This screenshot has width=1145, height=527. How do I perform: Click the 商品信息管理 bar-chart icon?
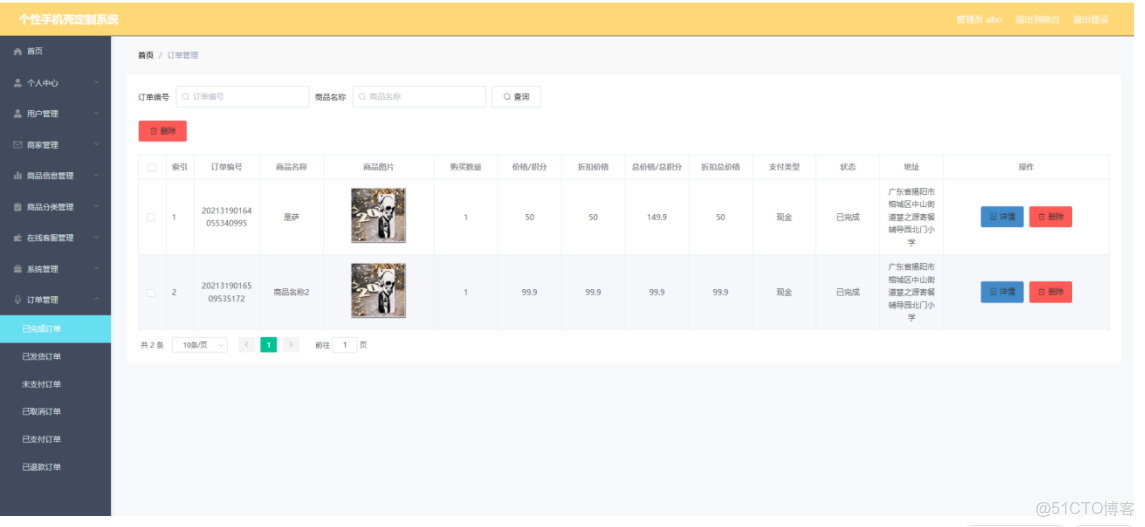18,176
